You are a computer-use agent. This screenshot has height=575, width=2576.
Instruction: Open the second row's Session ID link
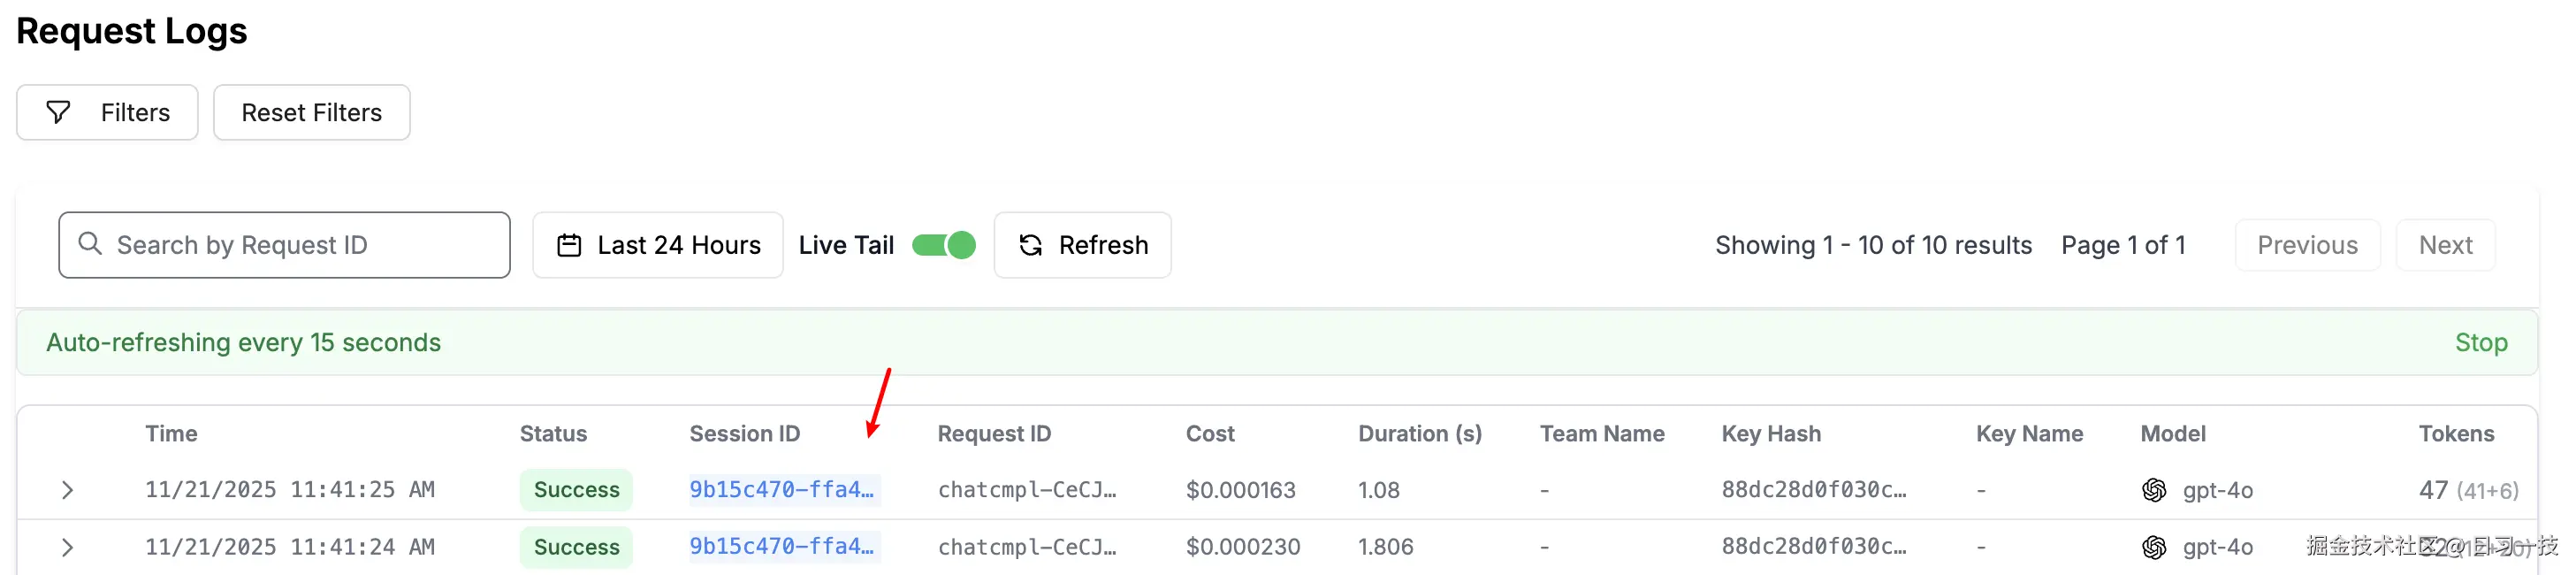pyautogui.click(x=781, y=546)
